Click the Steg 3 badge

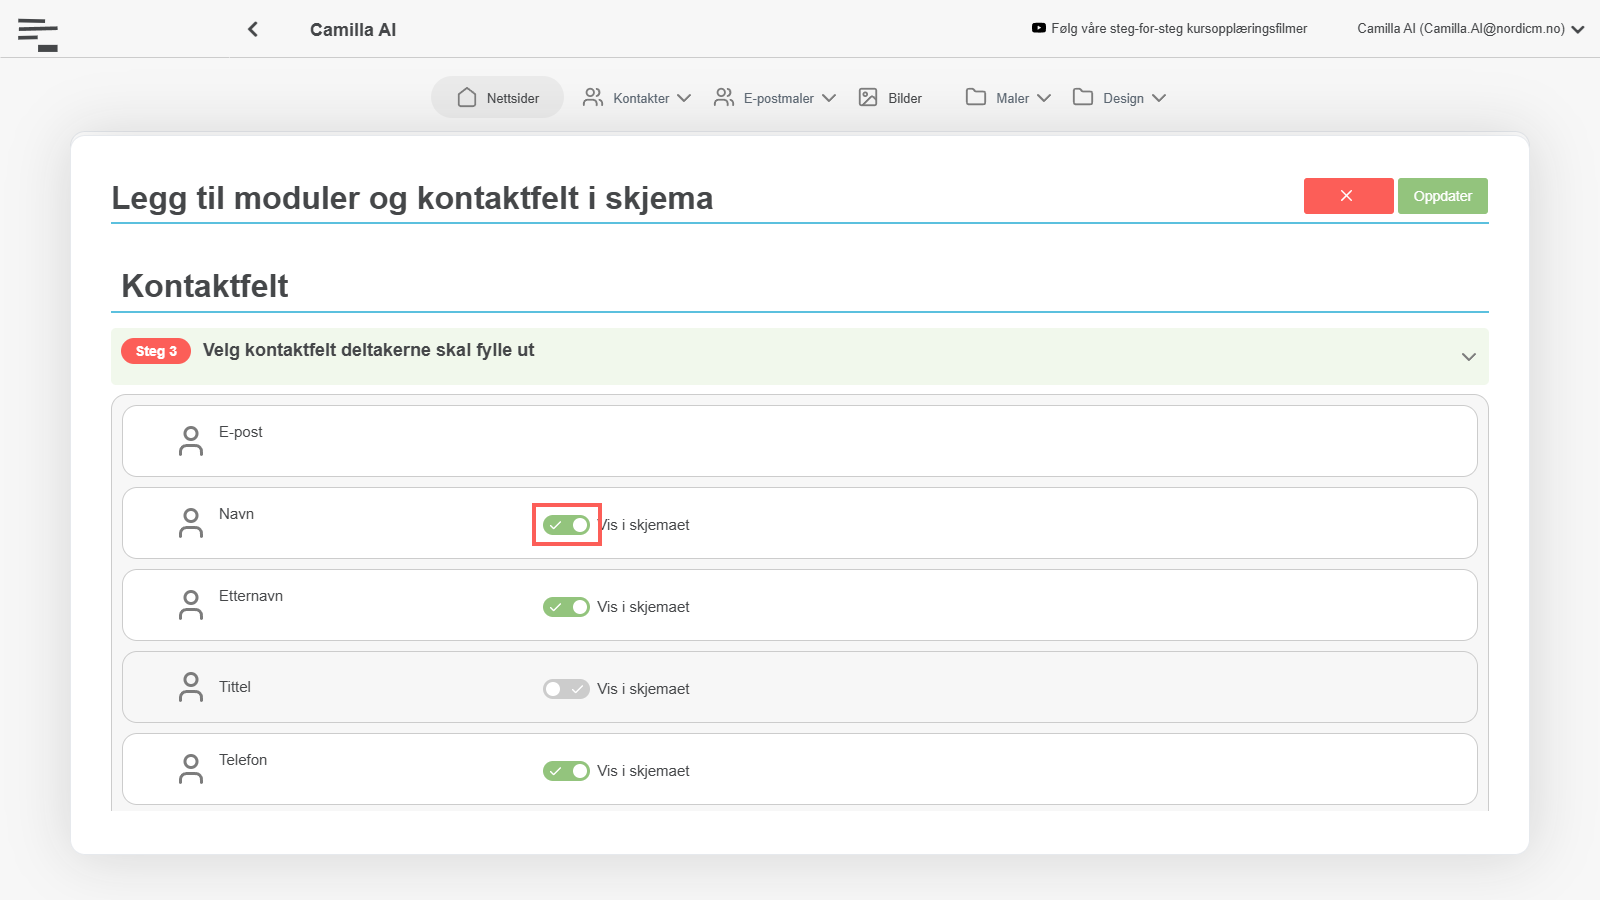[156, 351]
